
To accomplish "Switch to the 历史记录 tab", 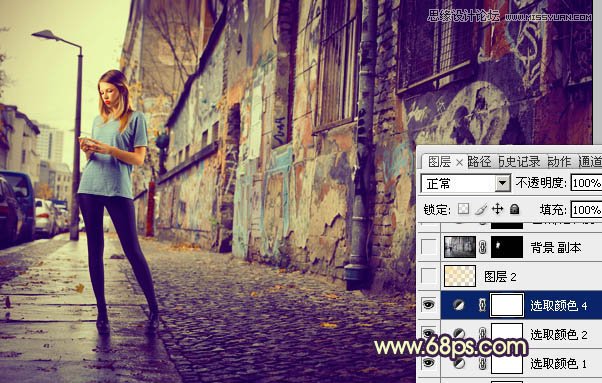I will (519, 162).
